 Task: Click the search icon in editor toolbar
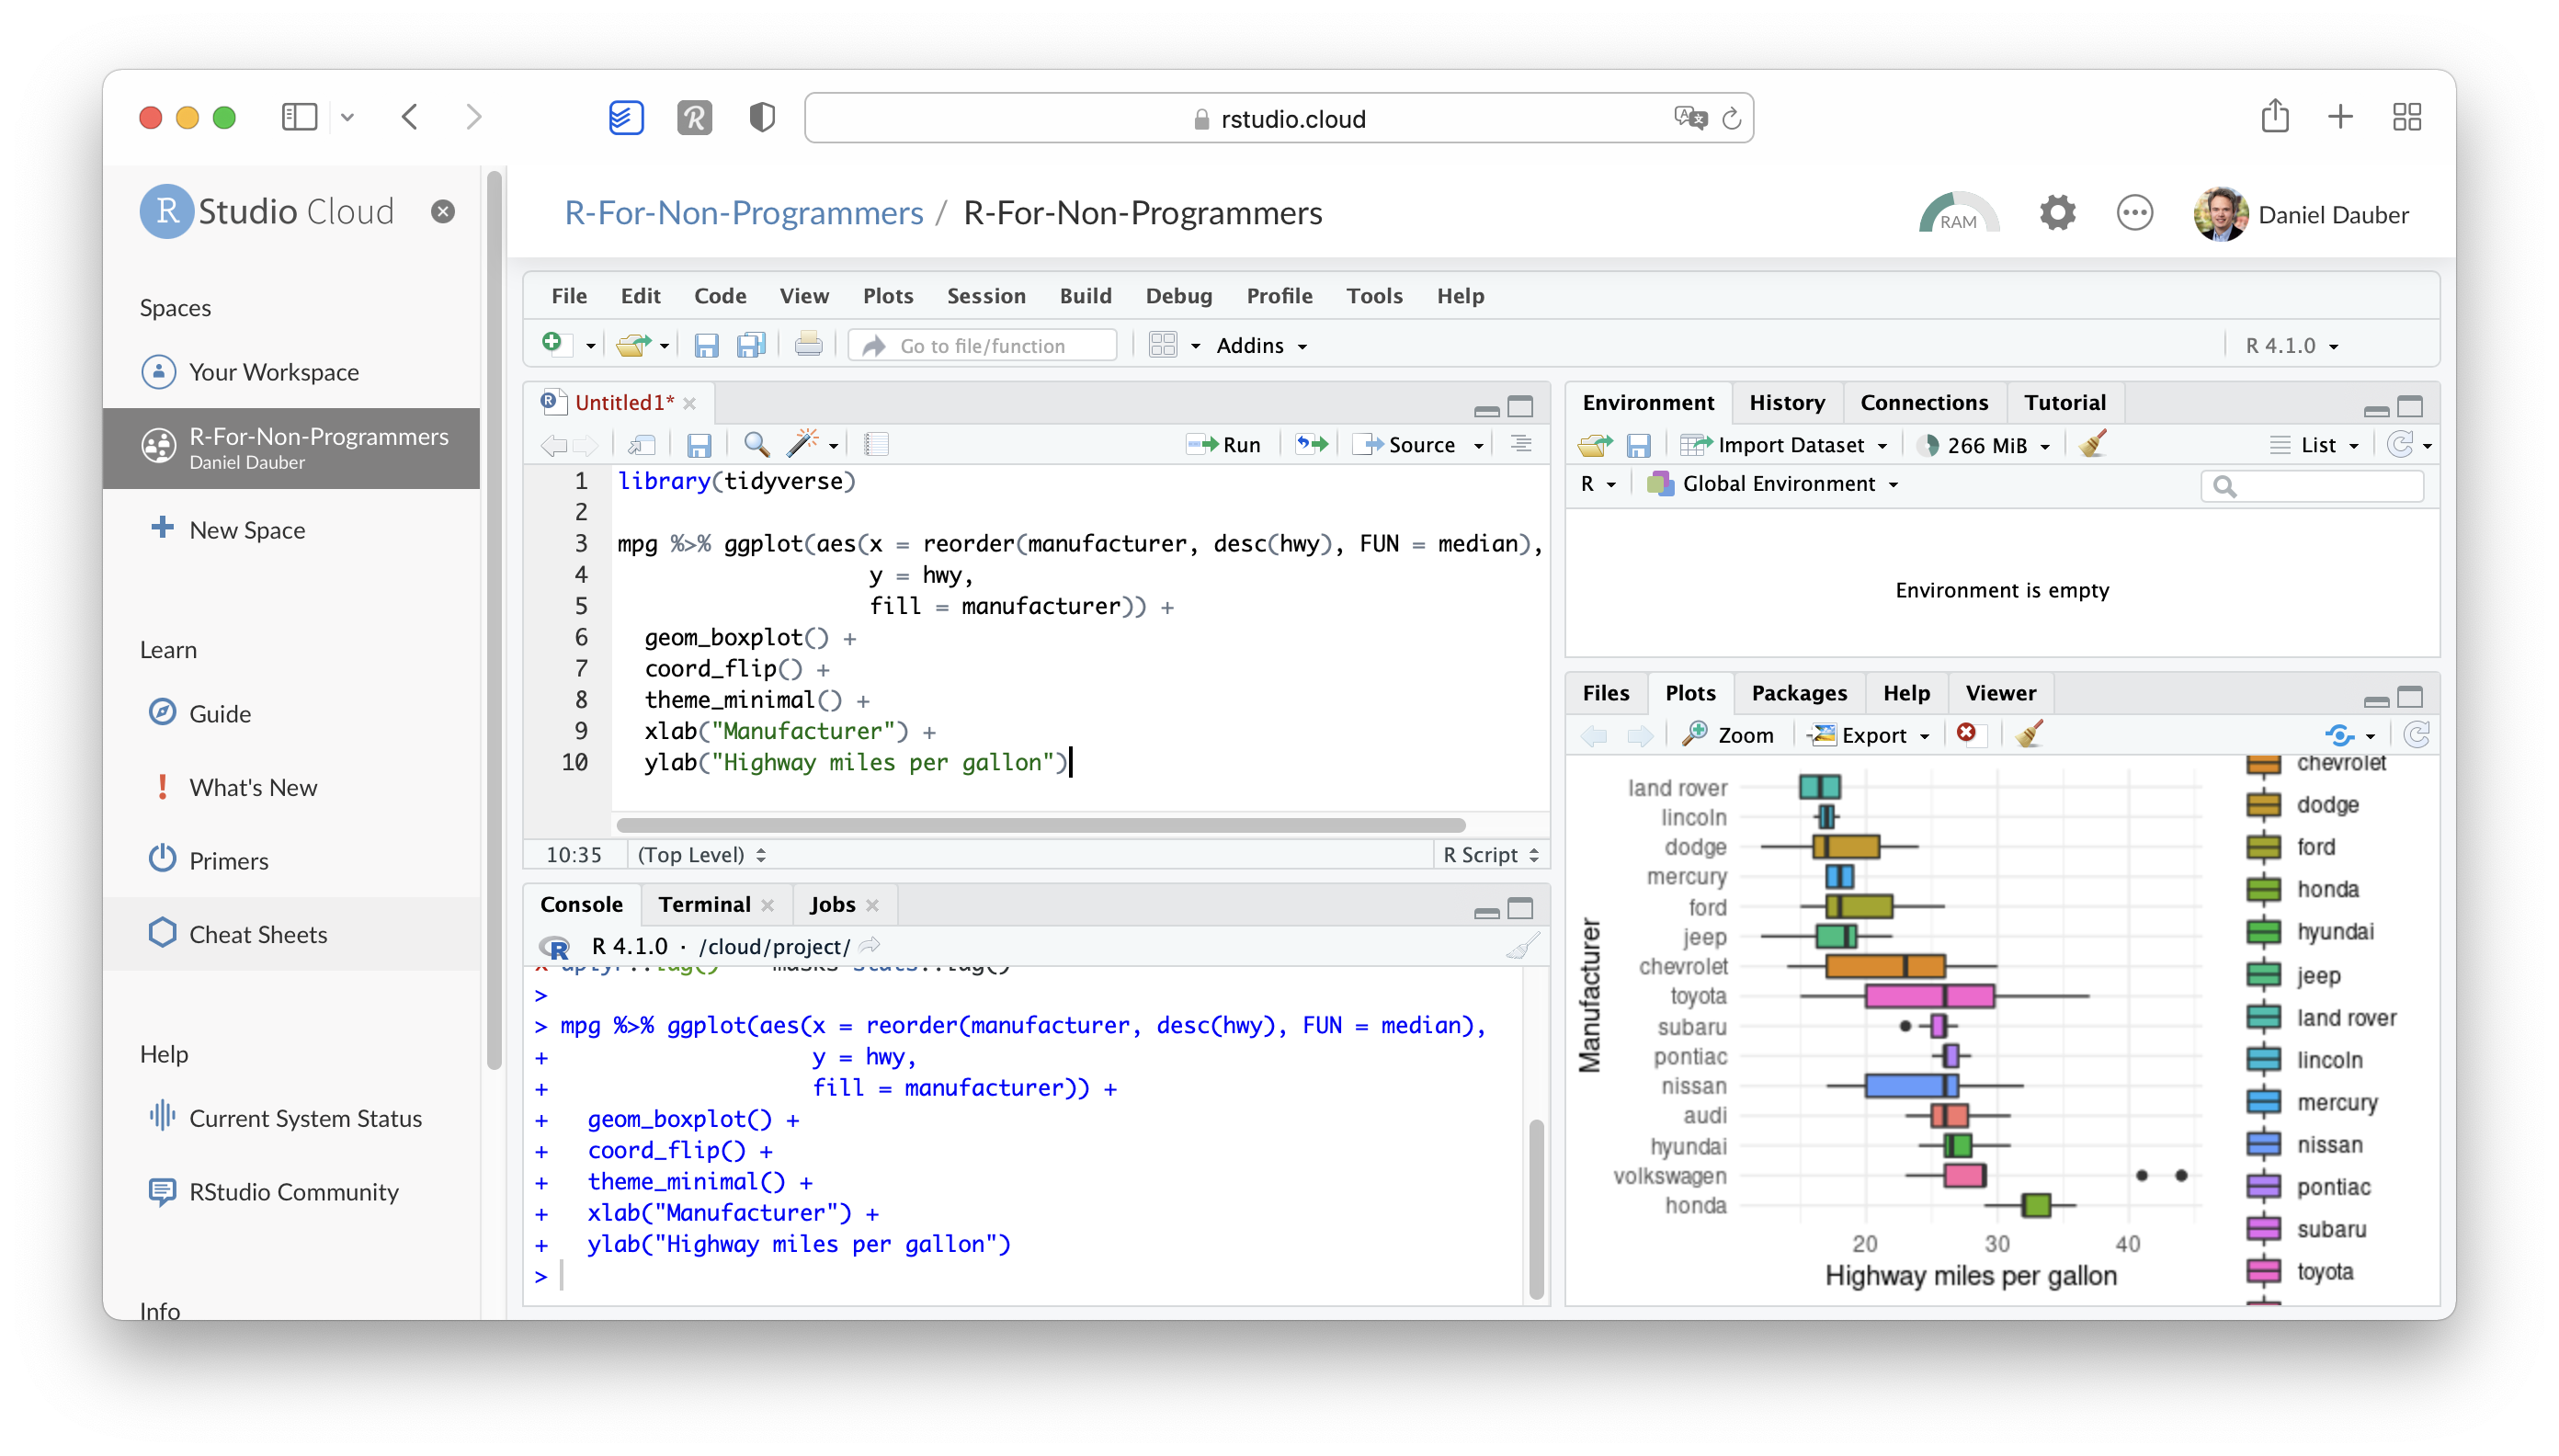tap(752, 445)
